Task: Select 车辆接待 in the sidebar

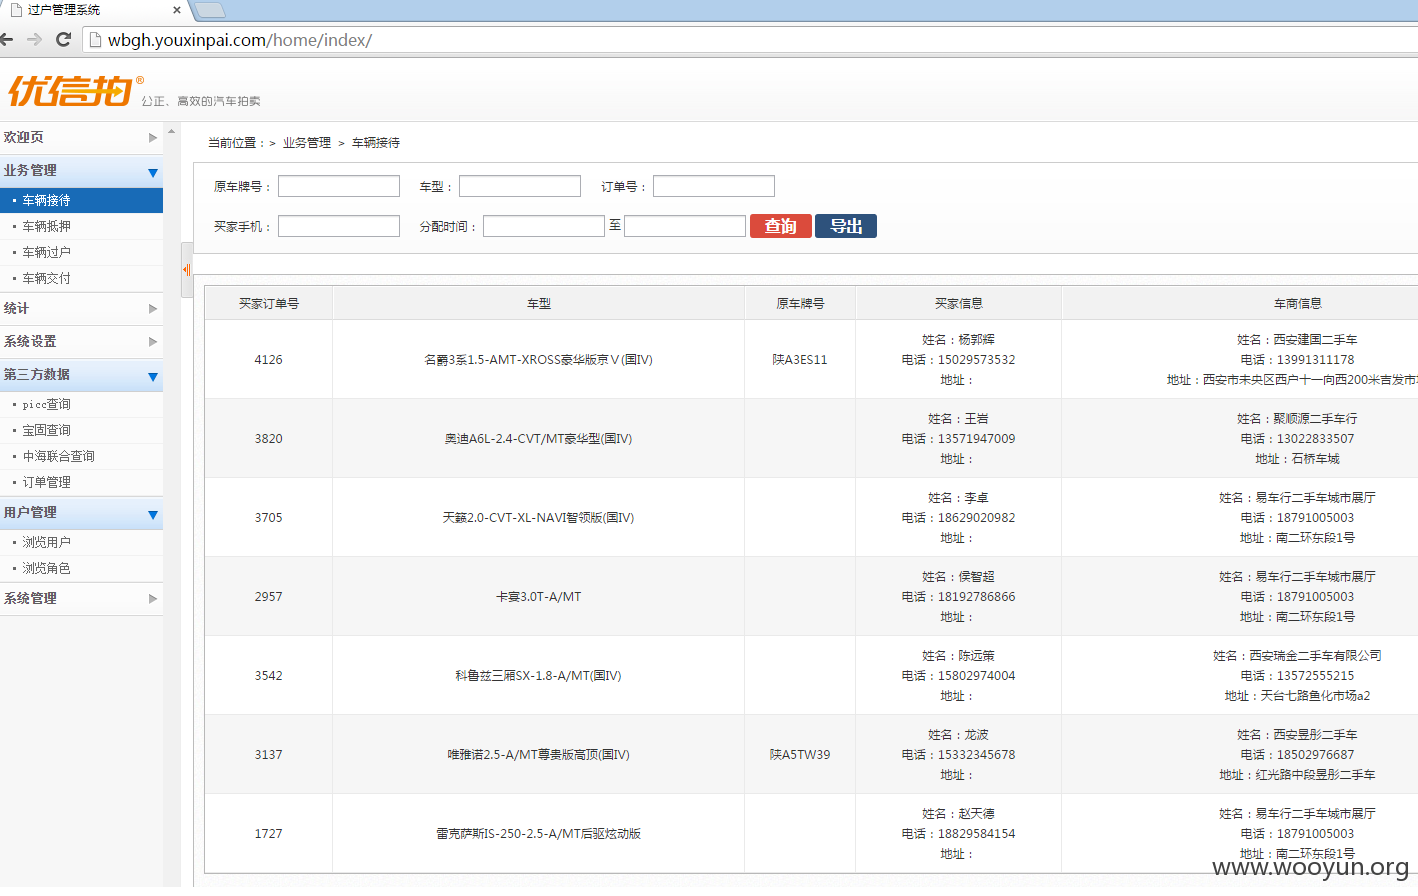Action: 81,200
